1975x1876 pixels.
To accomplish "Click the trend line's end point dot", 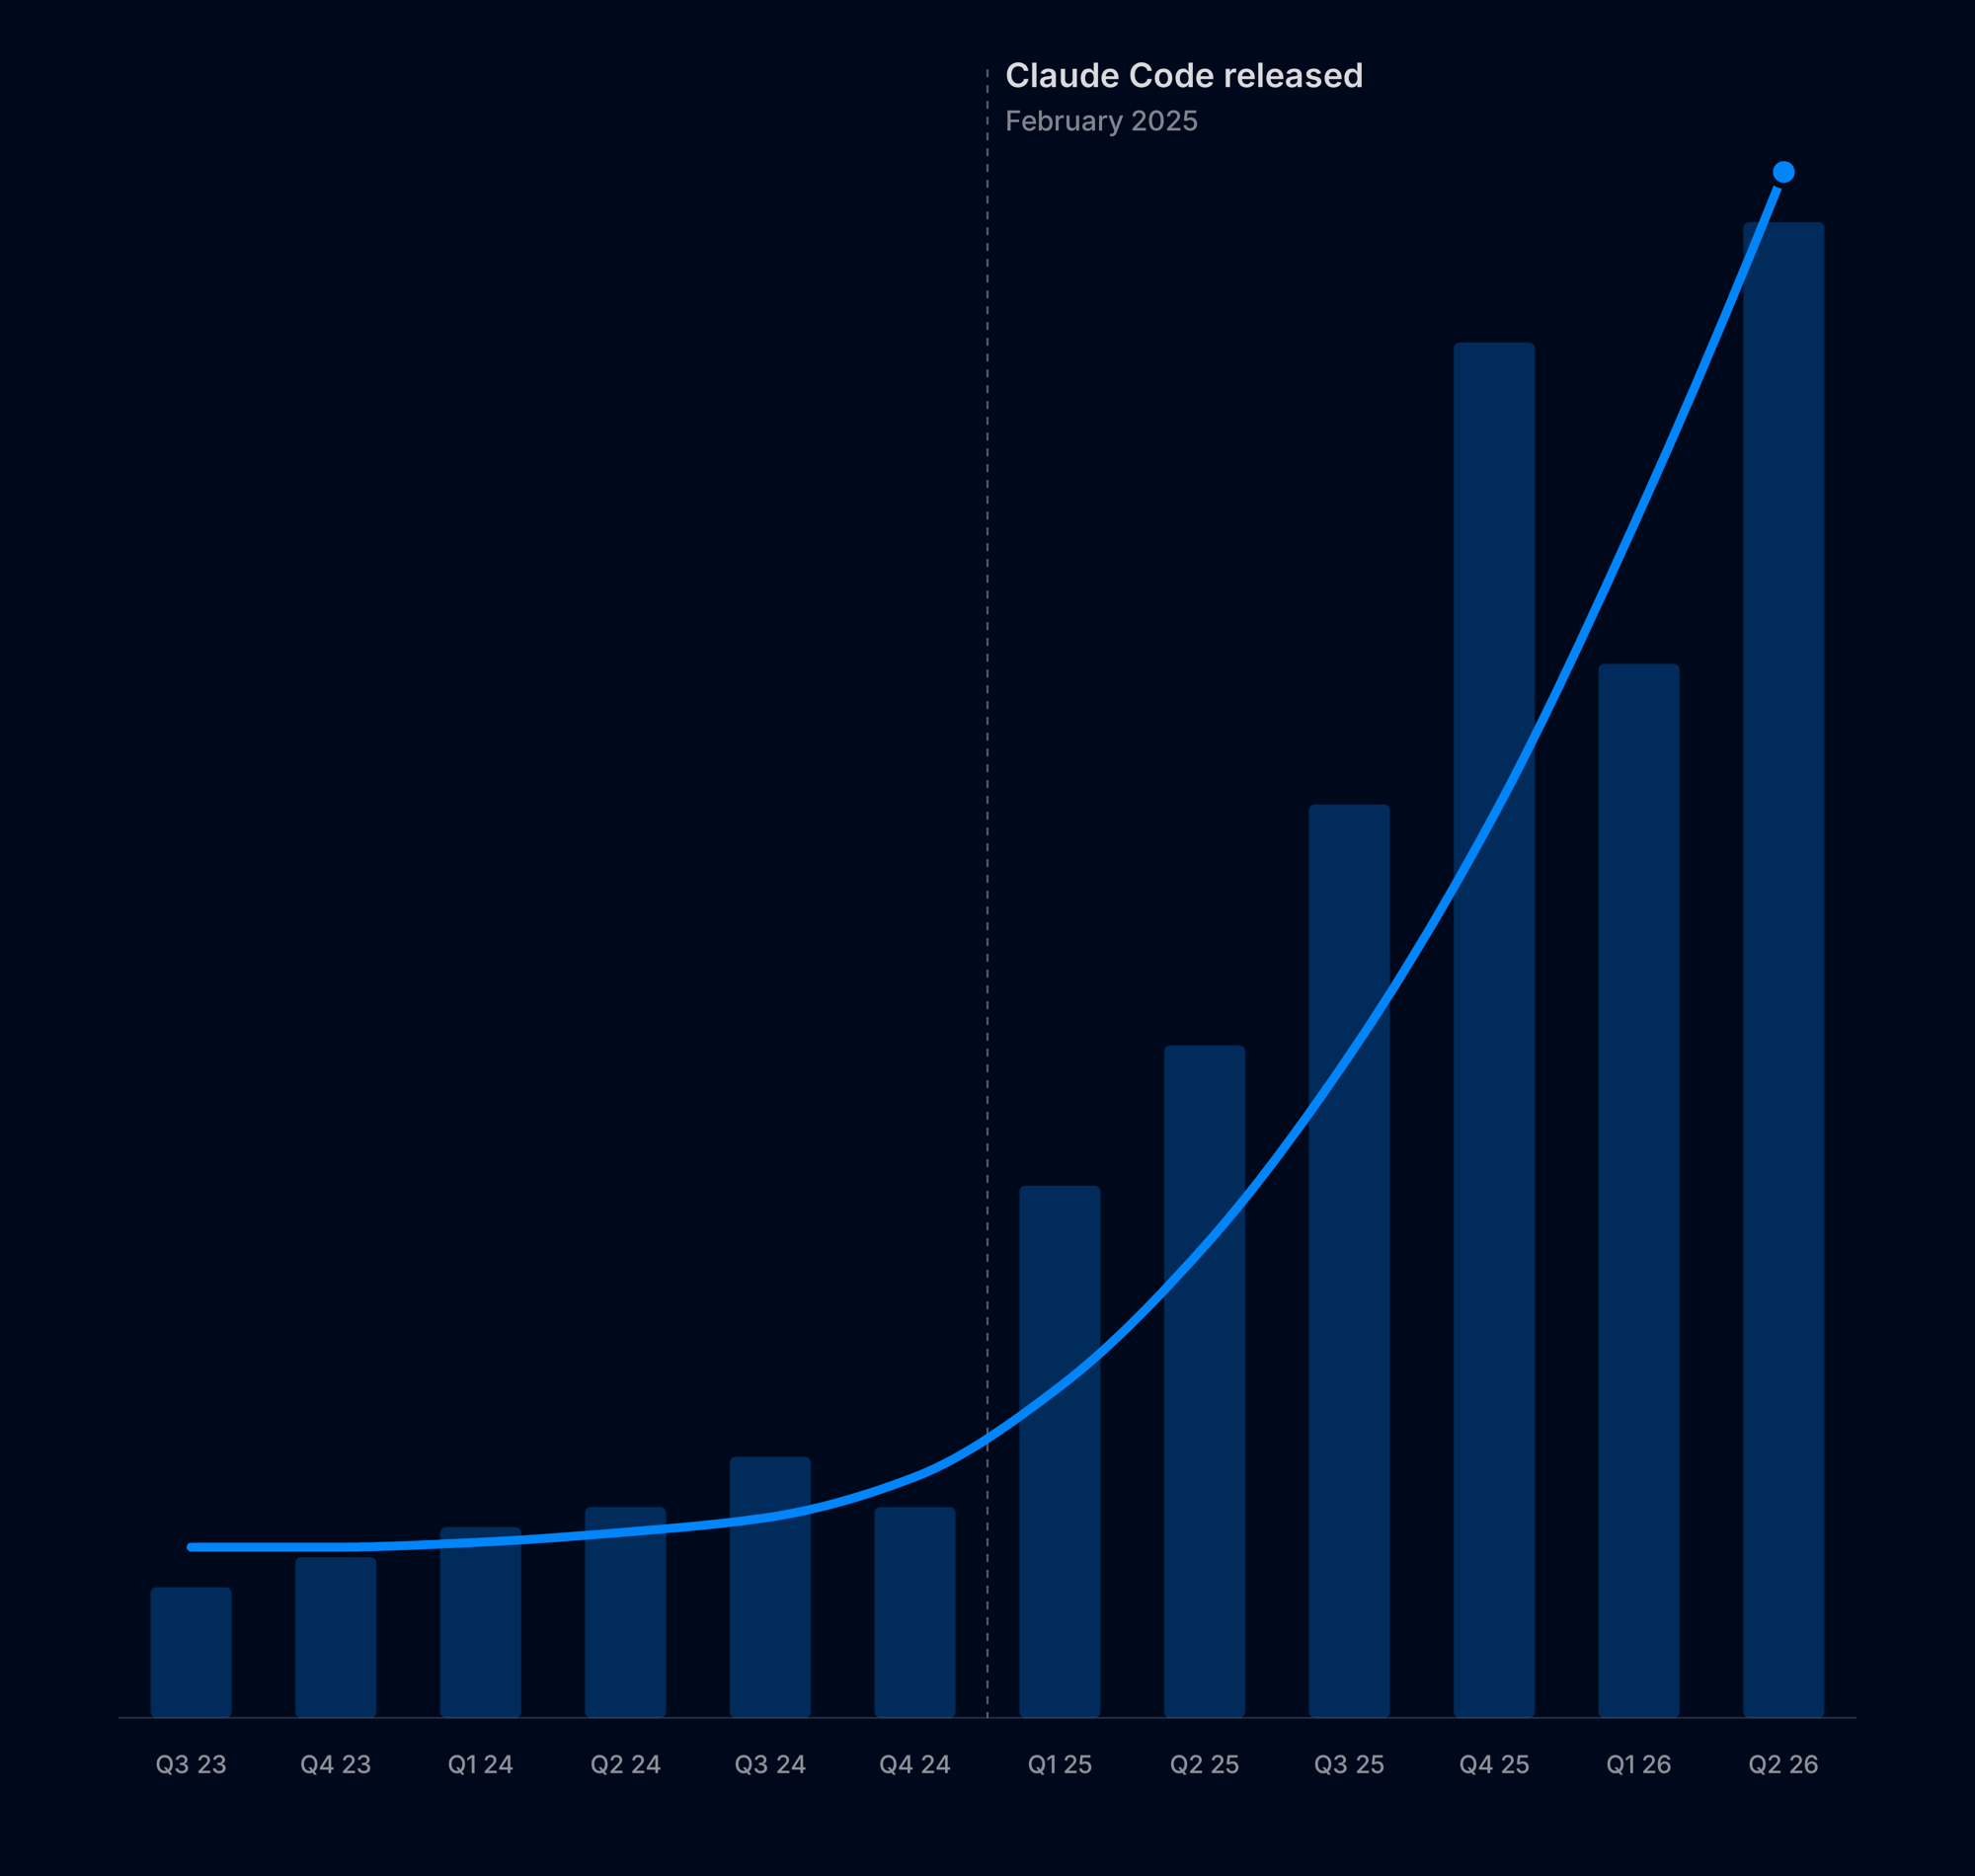I will 1784,172.
